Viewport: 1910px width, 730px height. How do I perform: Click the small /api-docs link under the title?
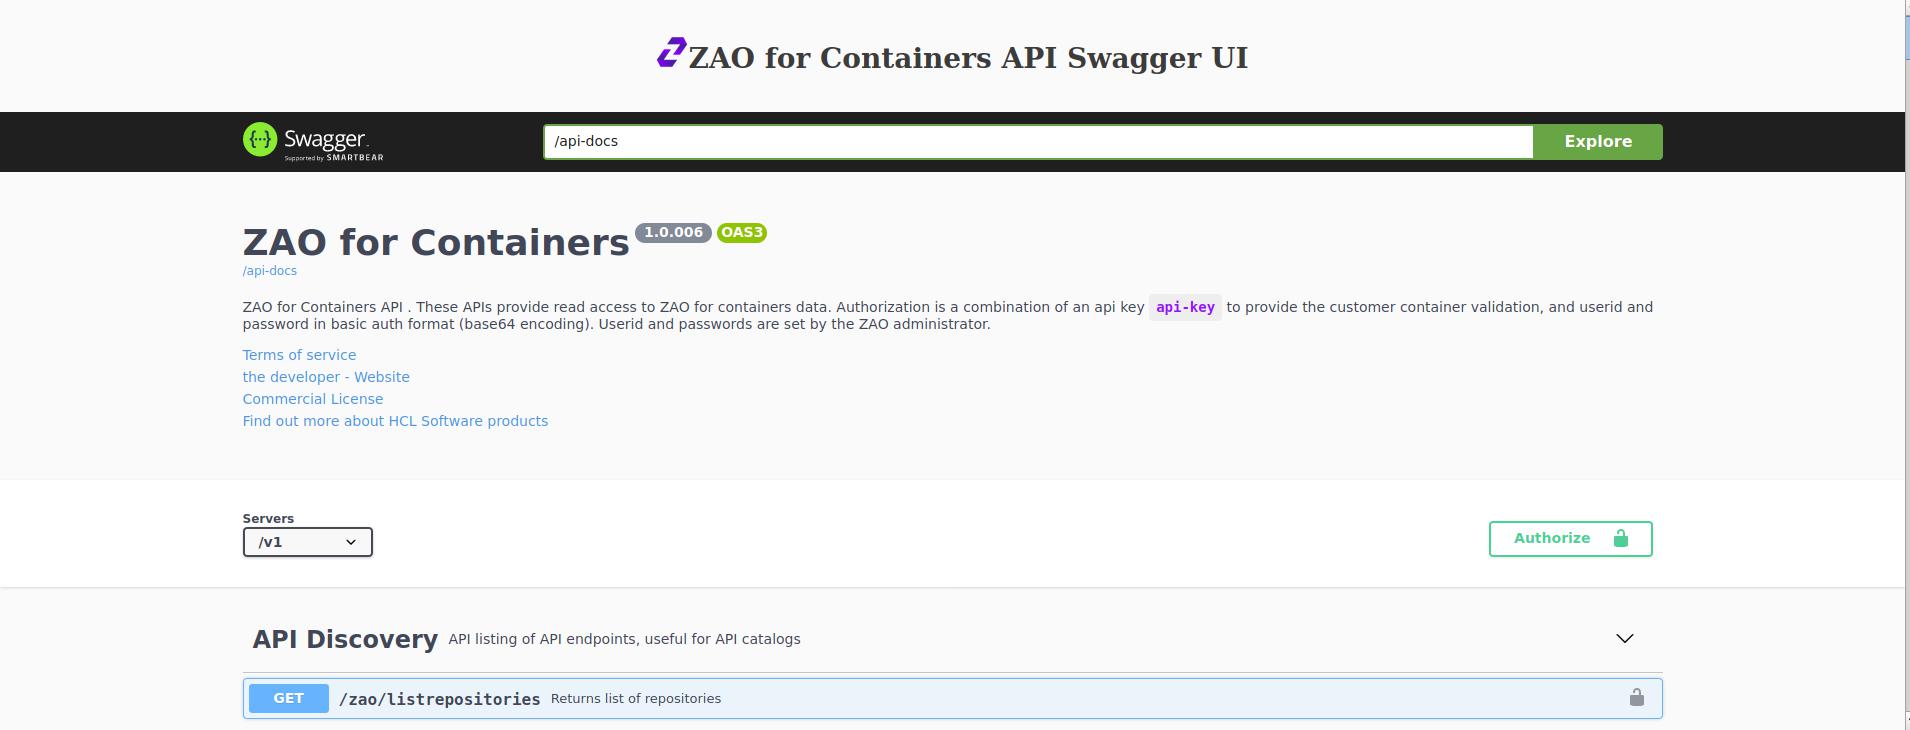click(x=269, y=271)
